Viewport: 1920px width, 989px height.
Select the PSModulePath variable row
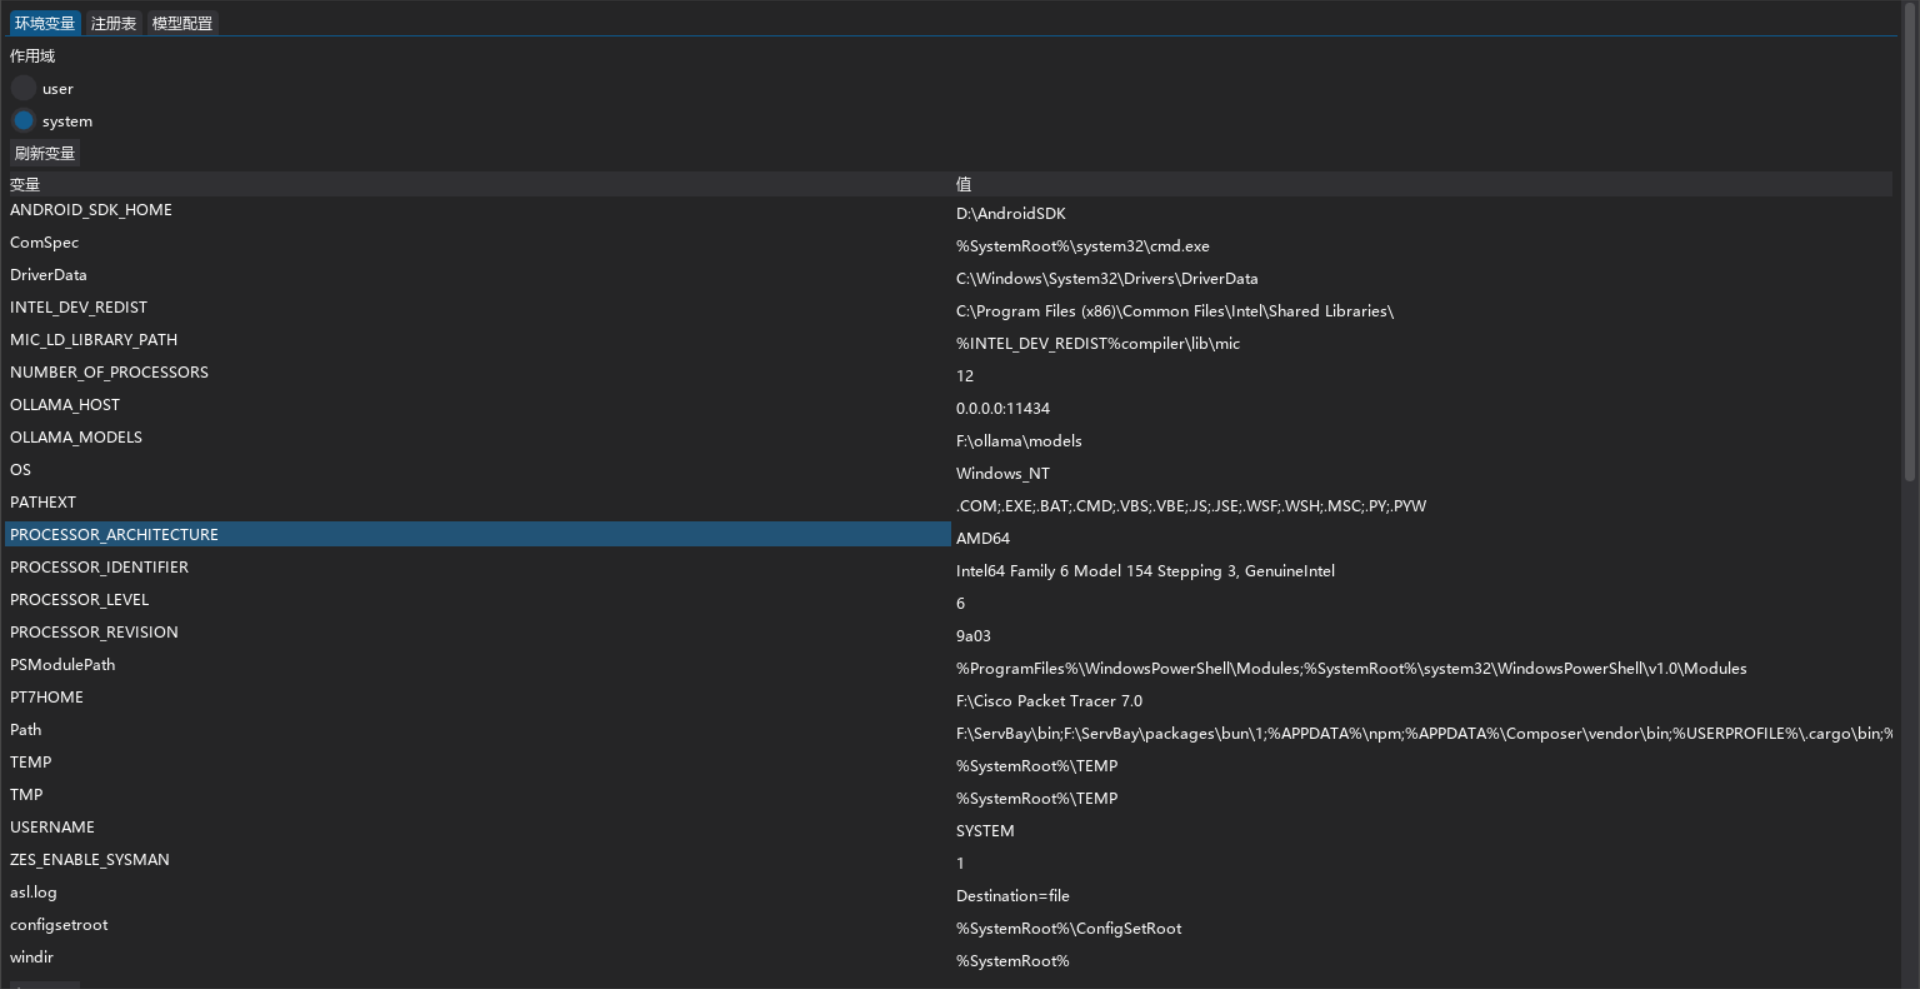click(x=63, y=665)
